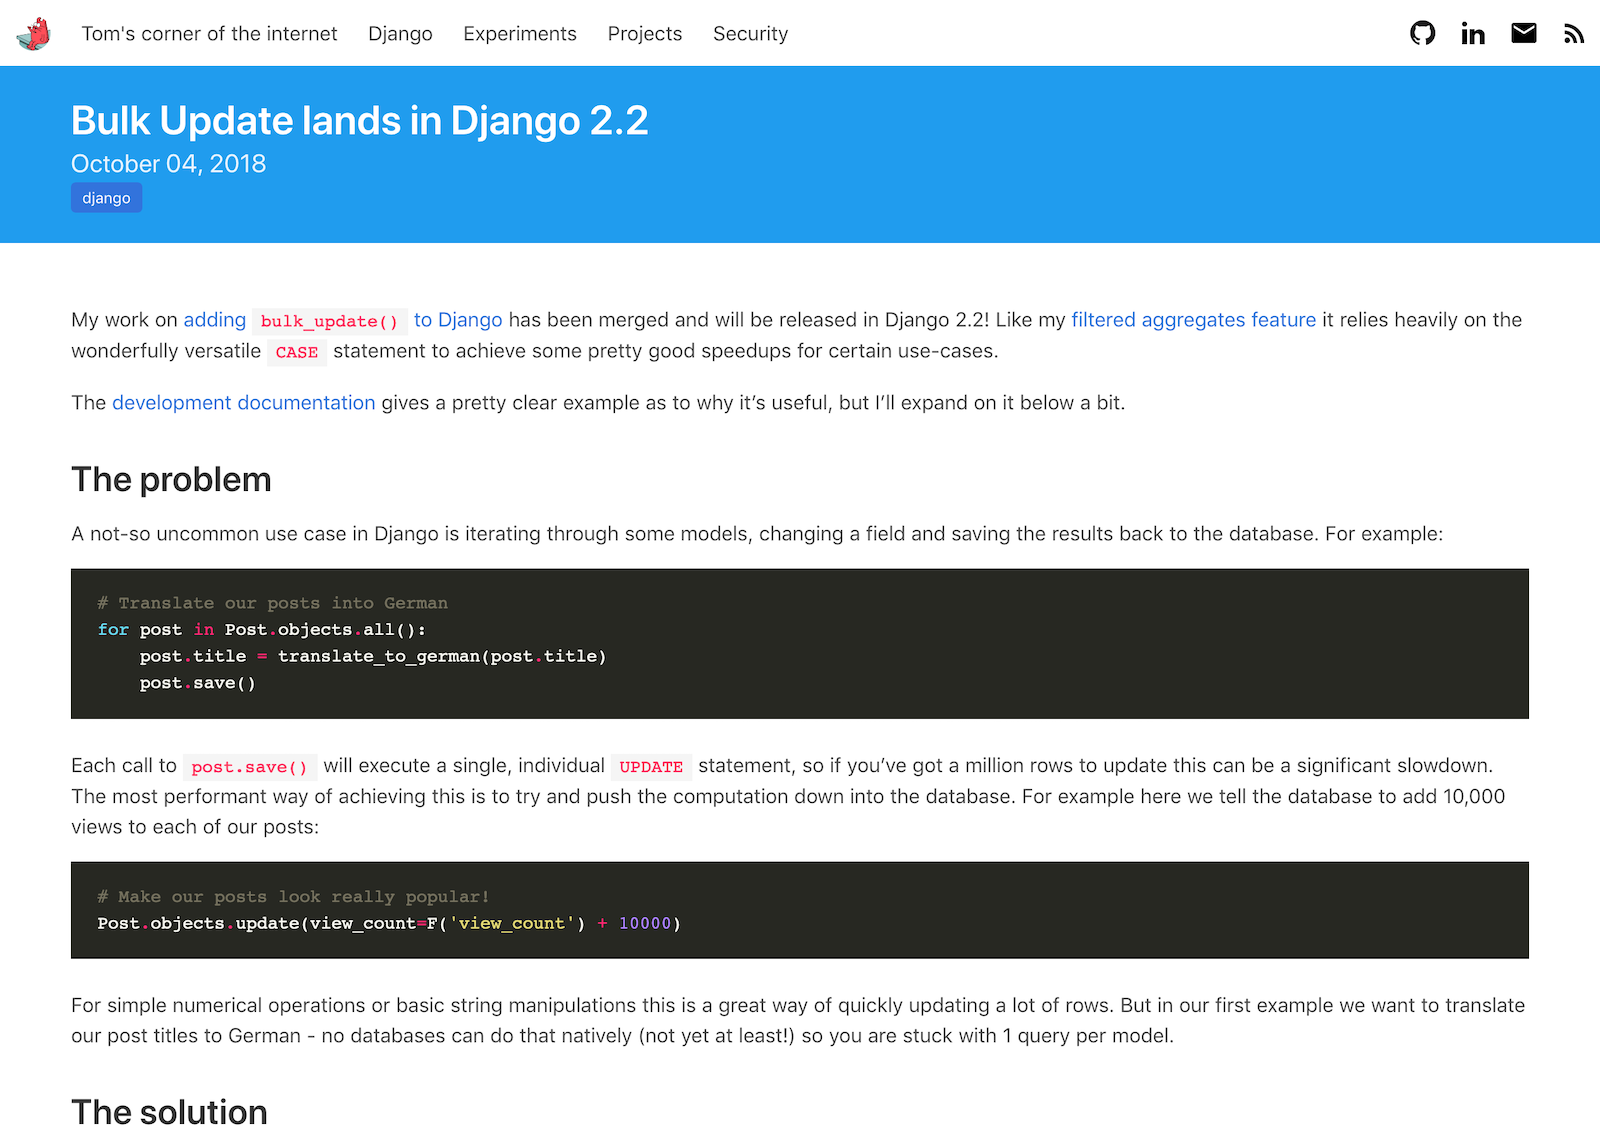The width and height of the screenshot is (1600, 1133).
Task: Click the '# Translate our posts into German' comment
Action: click(x=273, y=603)
